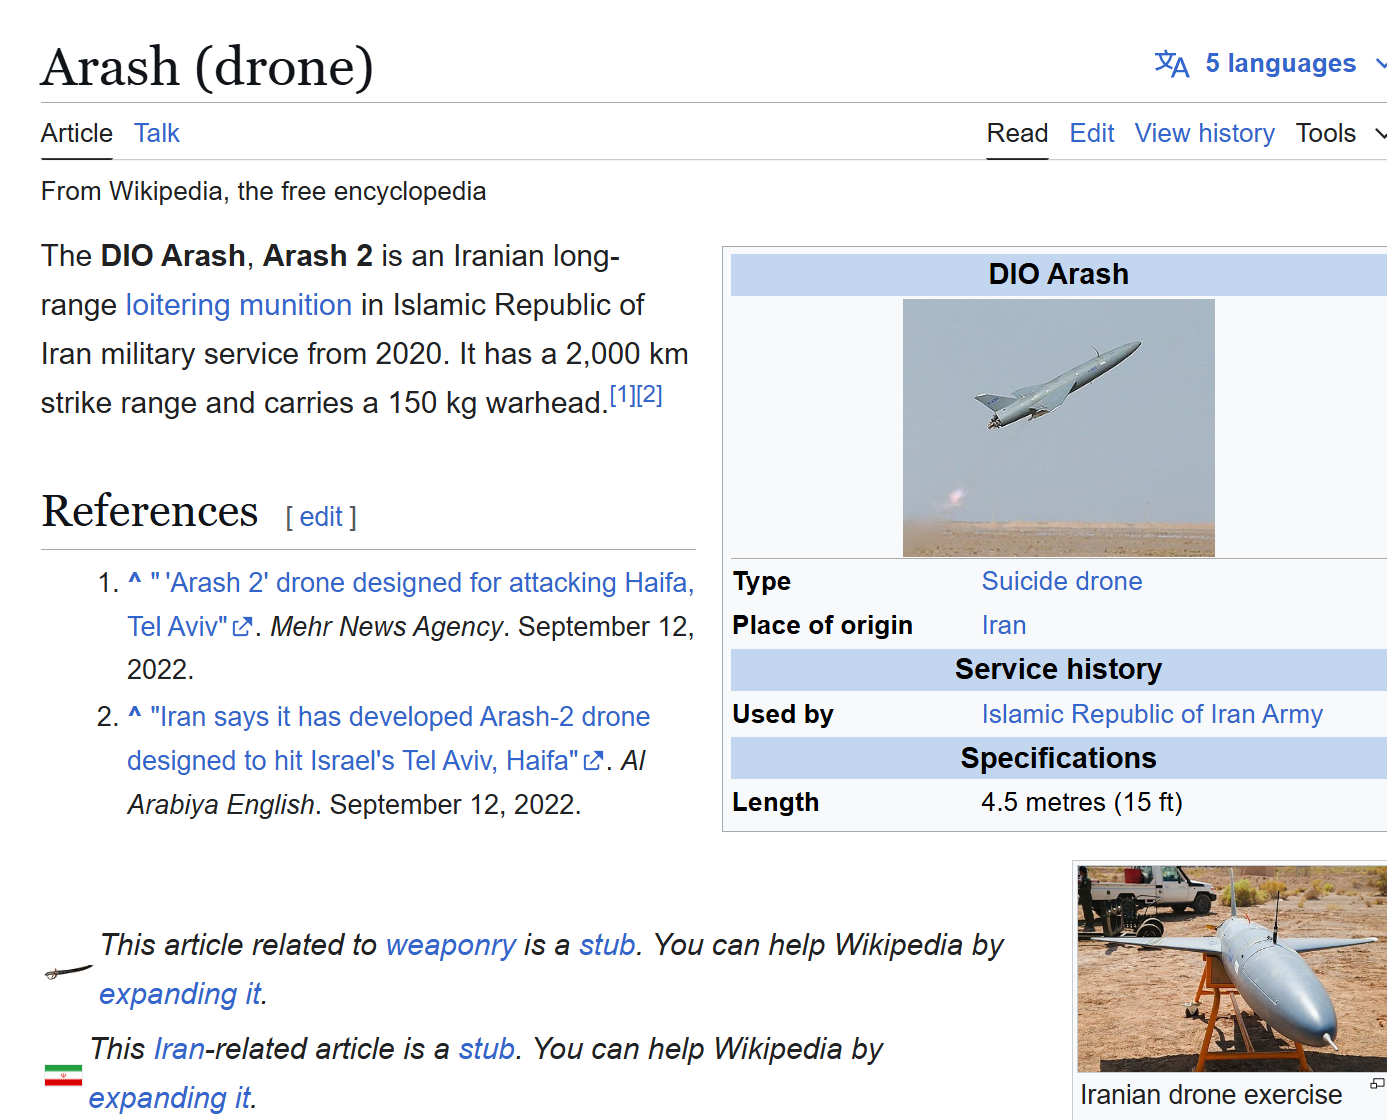This screenshot has height=1120, width=1387.
Task: Click the Type infobox label
Action: pyautogui.click(x=762, y=581)
